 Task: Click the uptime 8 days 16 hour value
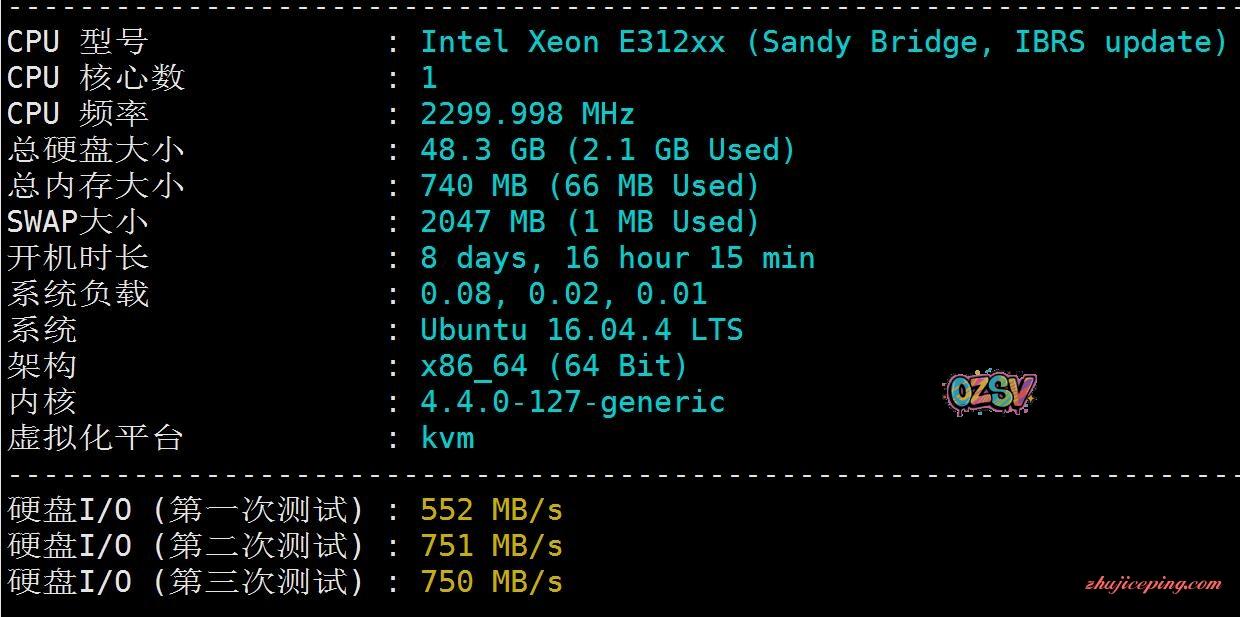click(x=617, y=258)
